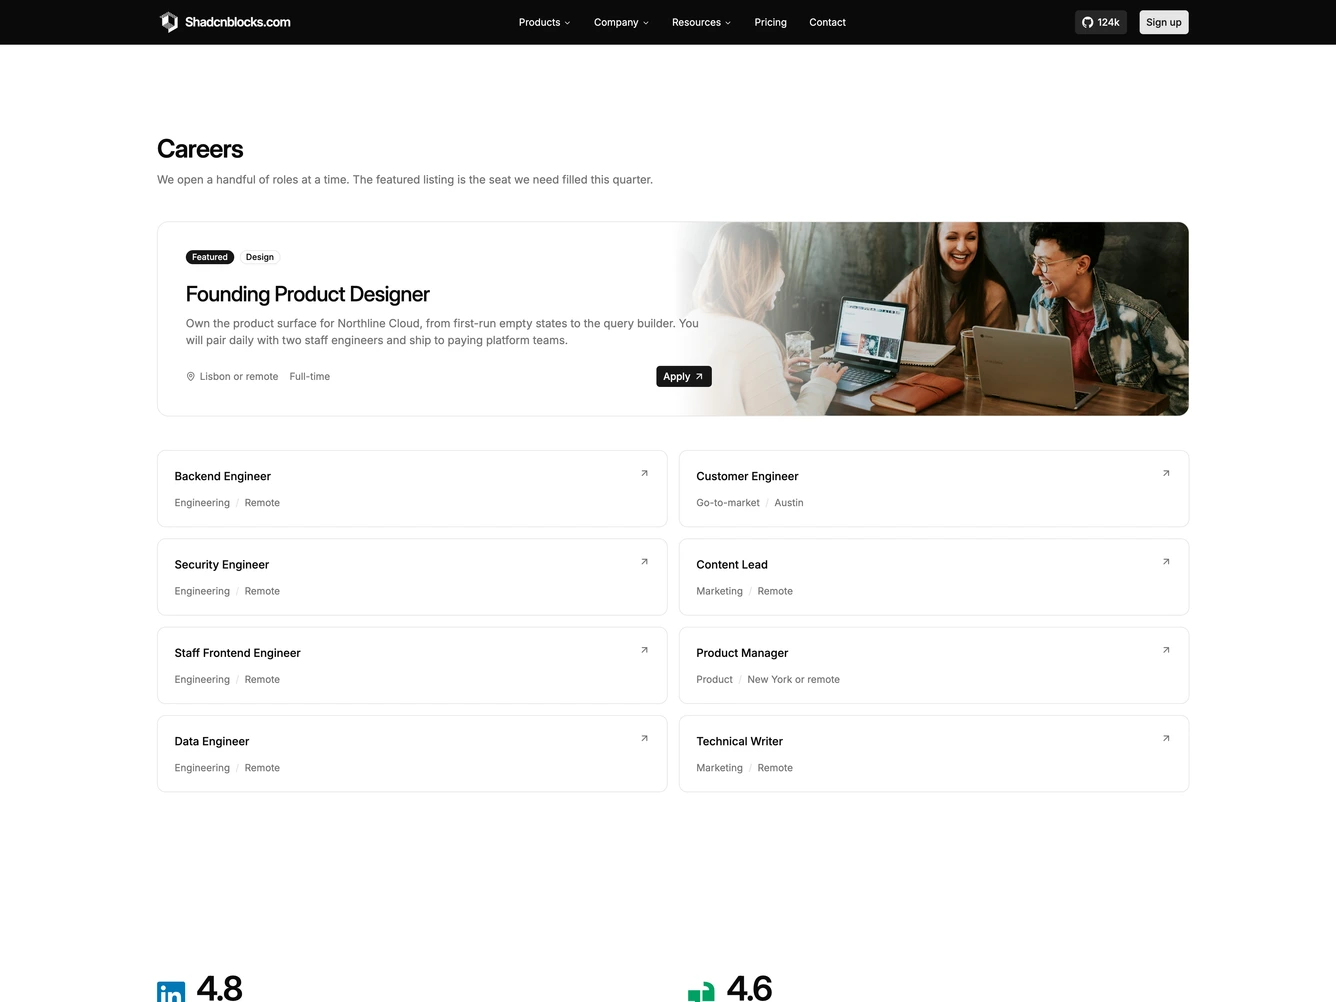Click the arrow icon on Content Lead card
Viewport: 1336px width, 1002px height.
point(1166,562)
